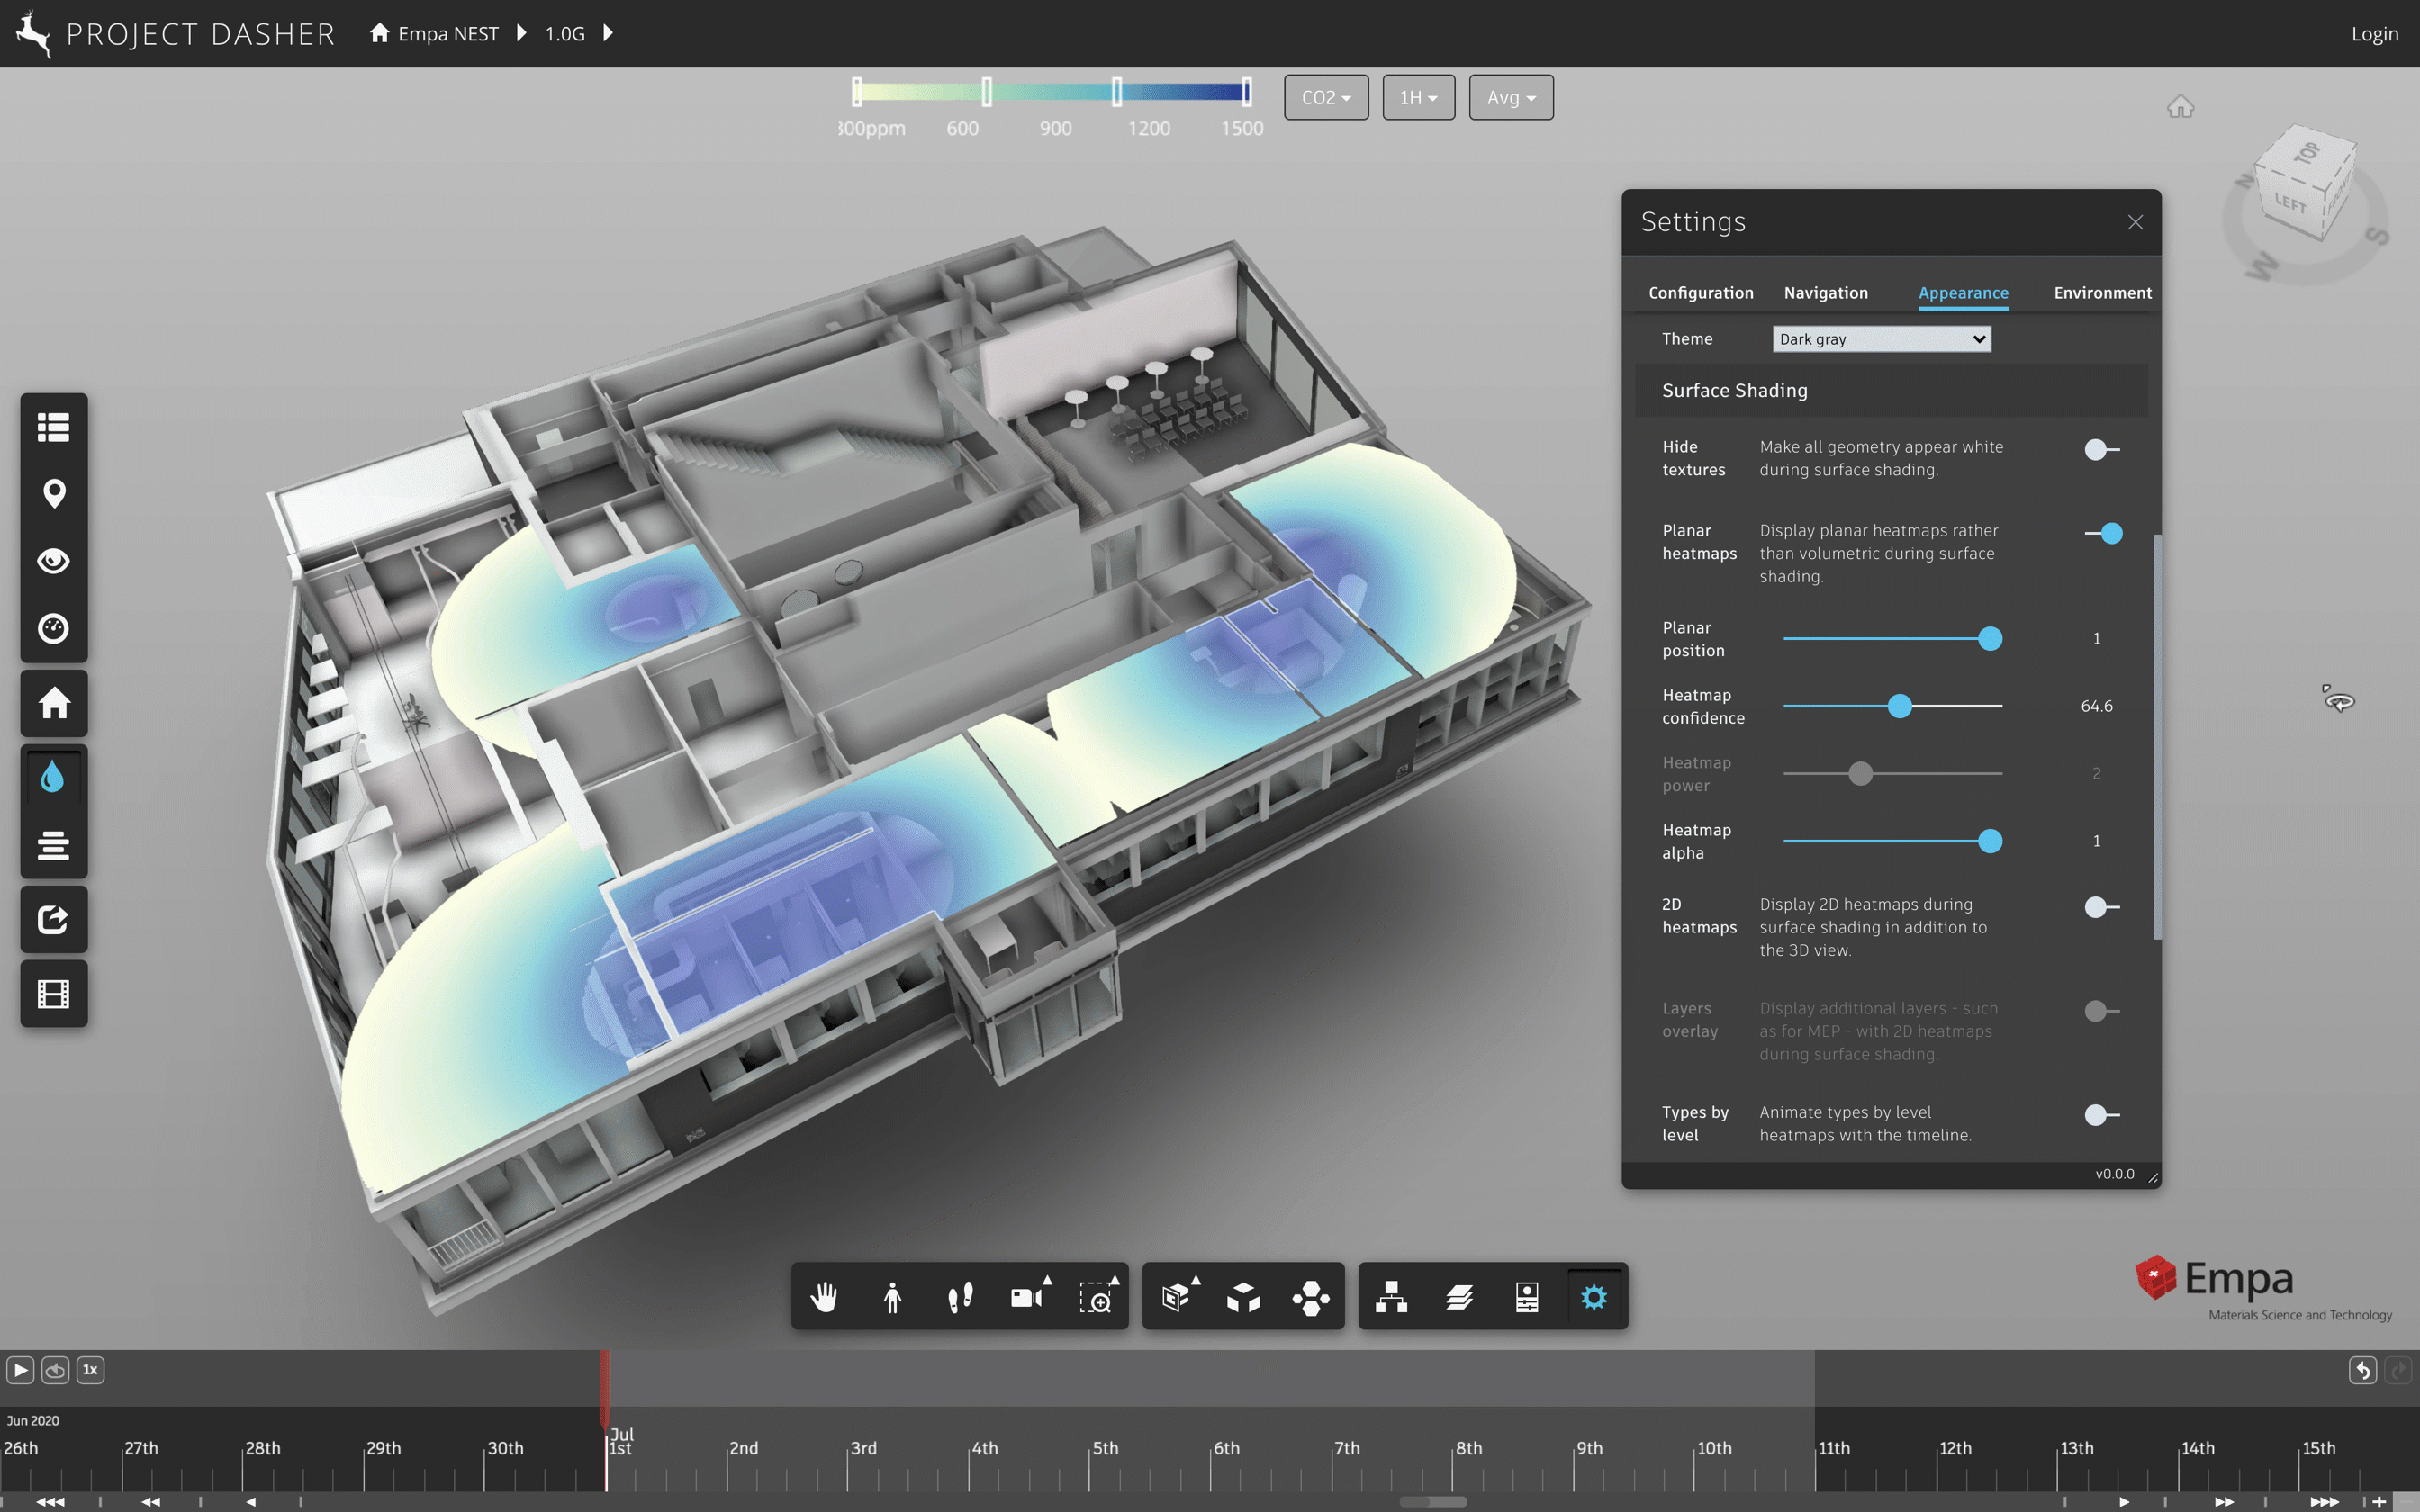Image resolution: width=2420 pixels, height=1512 pixels.
Task: Click the Heatmap confidence slider track
Action: (x=1950, y=706)
